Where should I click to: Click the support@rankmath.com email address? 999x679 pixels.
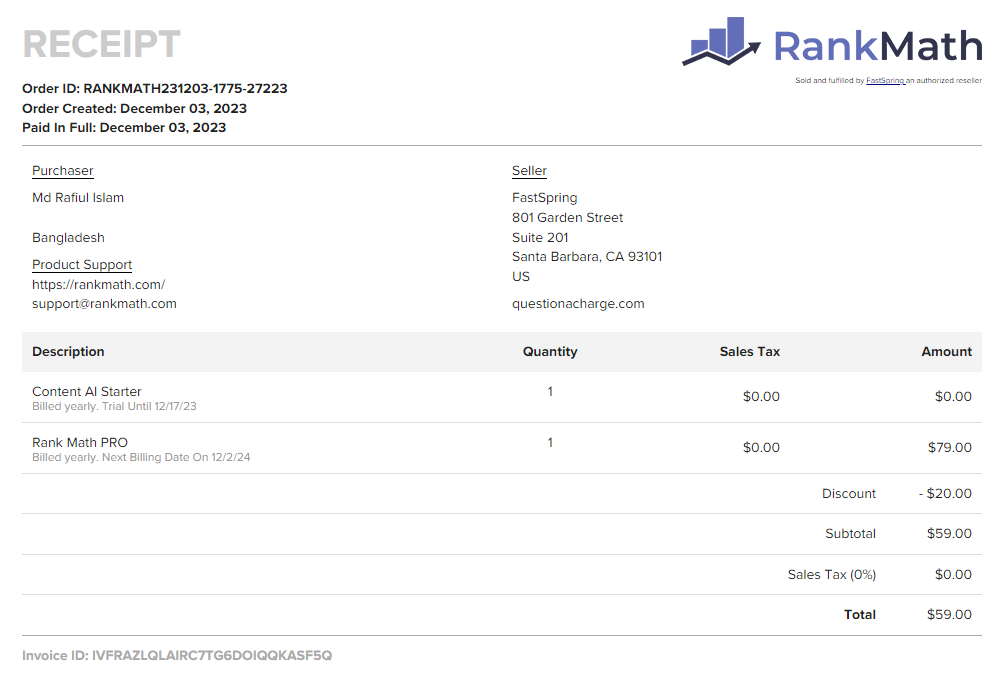(x=104, y=304)
